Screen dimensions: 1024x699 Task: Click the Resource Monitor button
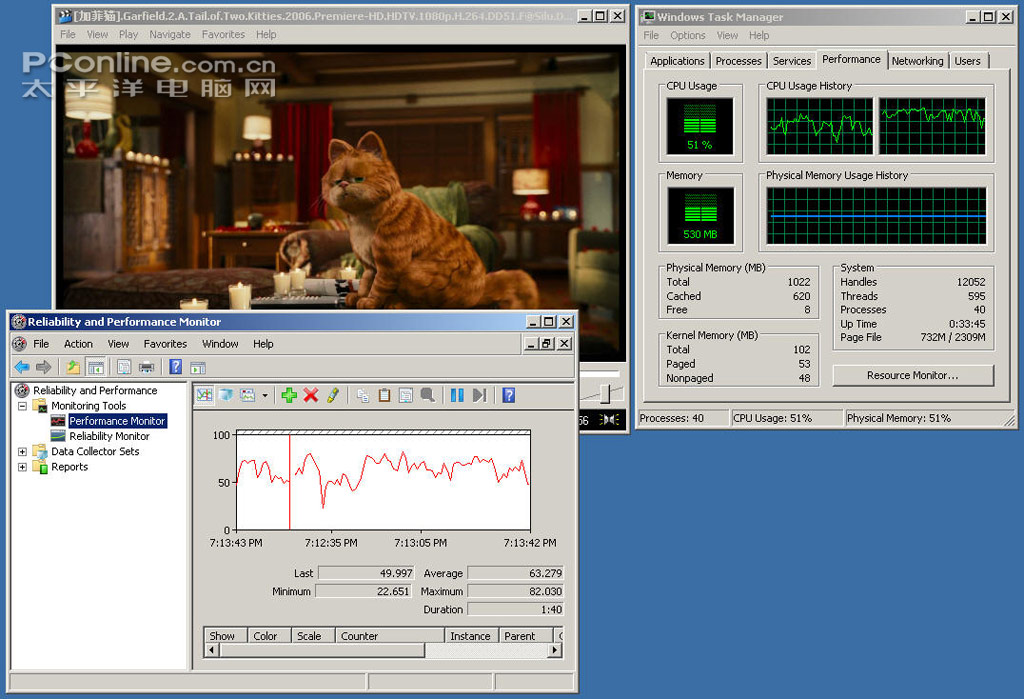point(912,376)
